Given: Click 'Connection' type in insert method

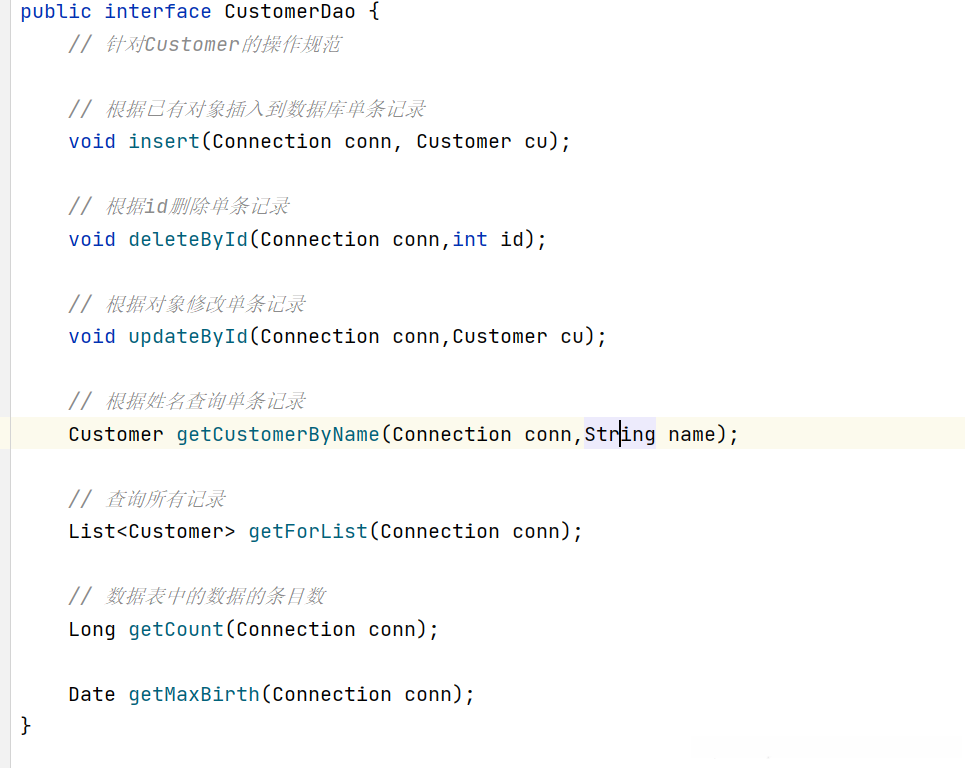Looking at the screenshot, I should (x=271, y=142).
